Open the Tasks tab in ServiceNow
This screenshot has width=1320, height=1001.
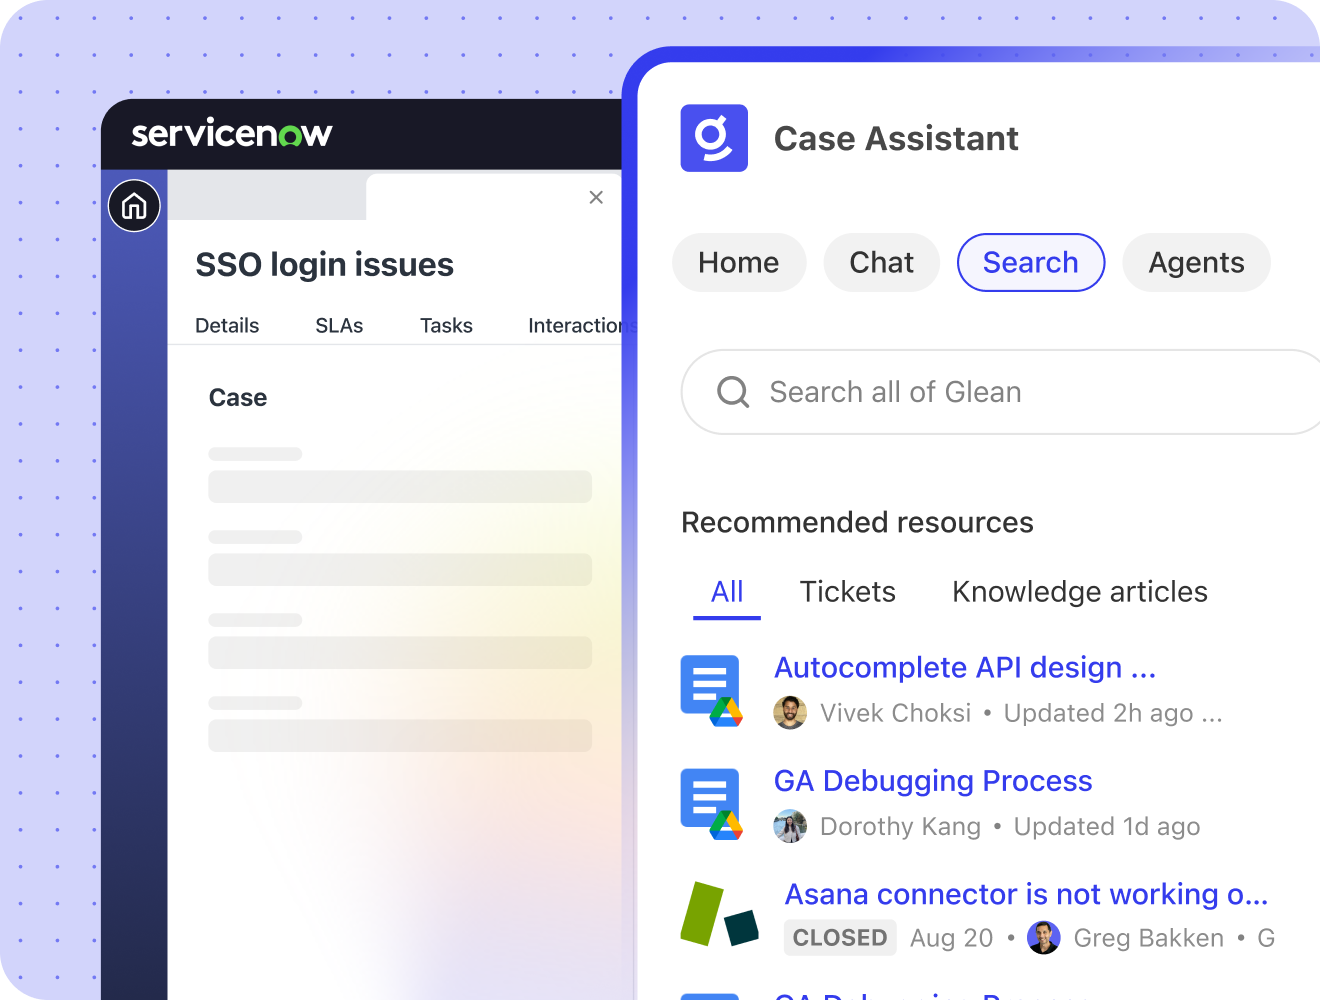446,326
